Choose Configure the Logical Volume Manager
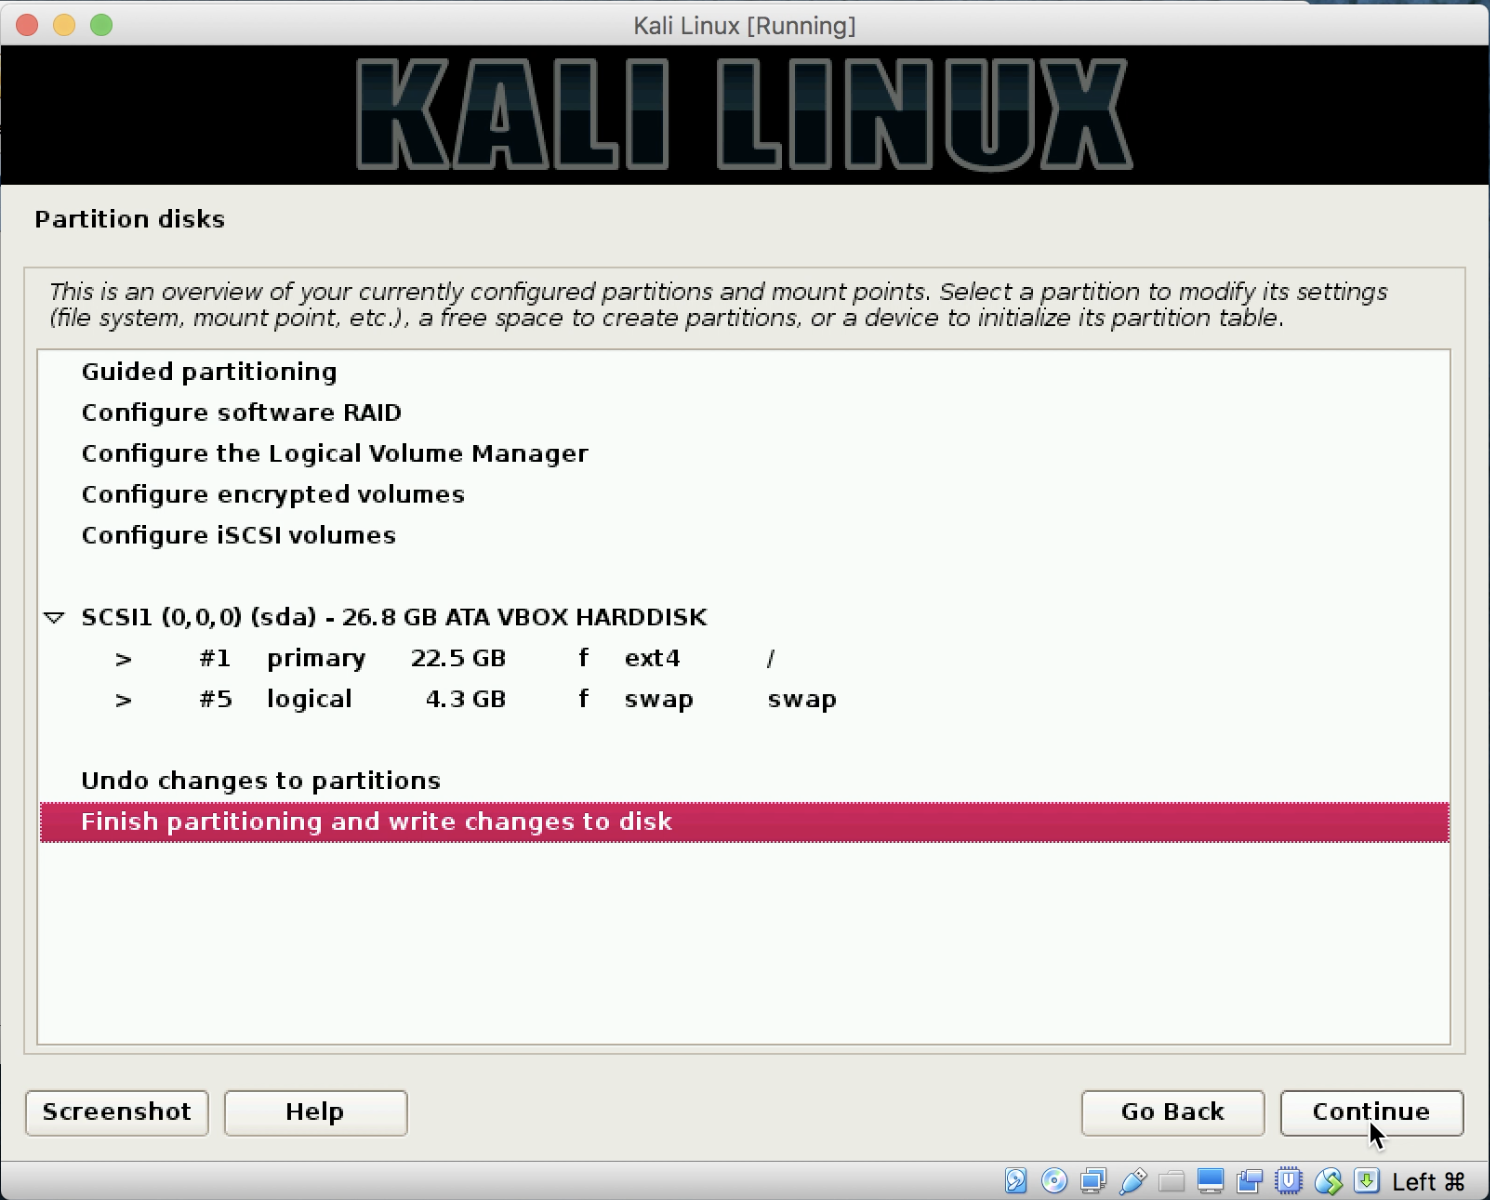Screen dimensions: 1490x1200 tap(744, 454)
